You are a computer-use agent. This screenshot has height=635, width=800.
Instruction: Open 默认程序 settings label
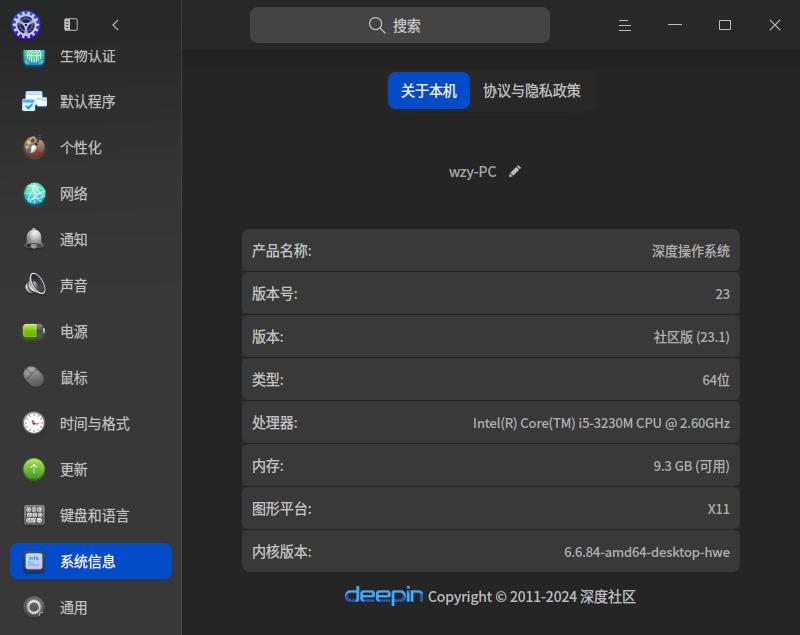pyautogui.click(x=88, y=101)
